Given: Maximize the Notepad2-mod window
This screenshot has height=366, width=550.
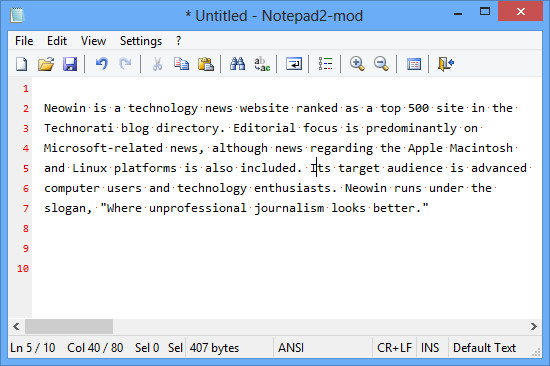Looking at the screenshot, I should 485,12.
